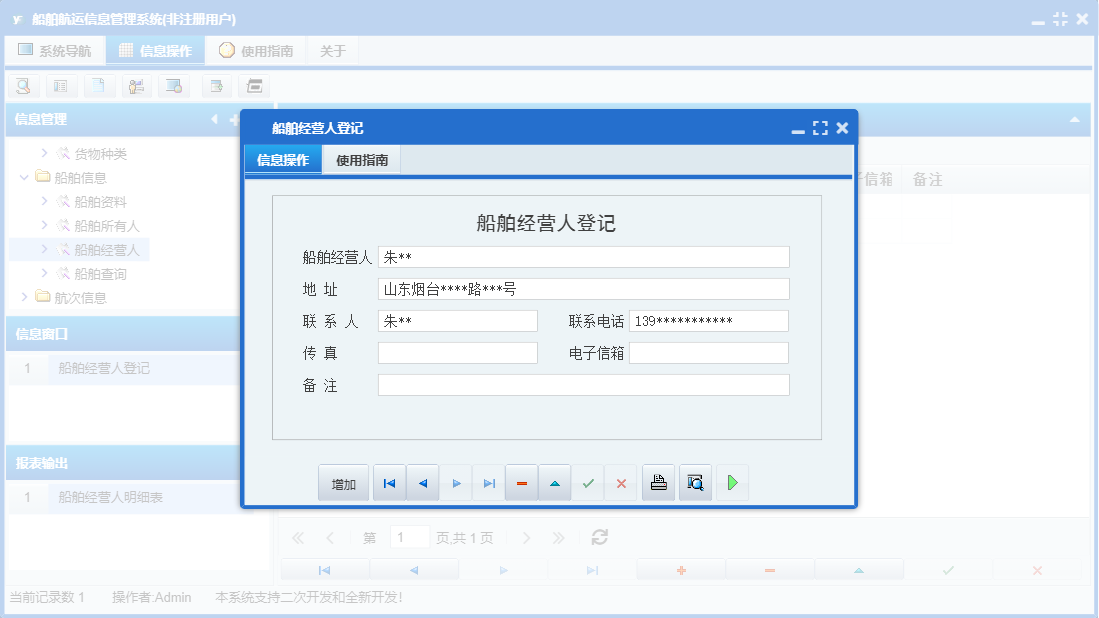Click the print icon in the dialog
Viewport: 1099px width, 618px height.
tap(658, 482)
